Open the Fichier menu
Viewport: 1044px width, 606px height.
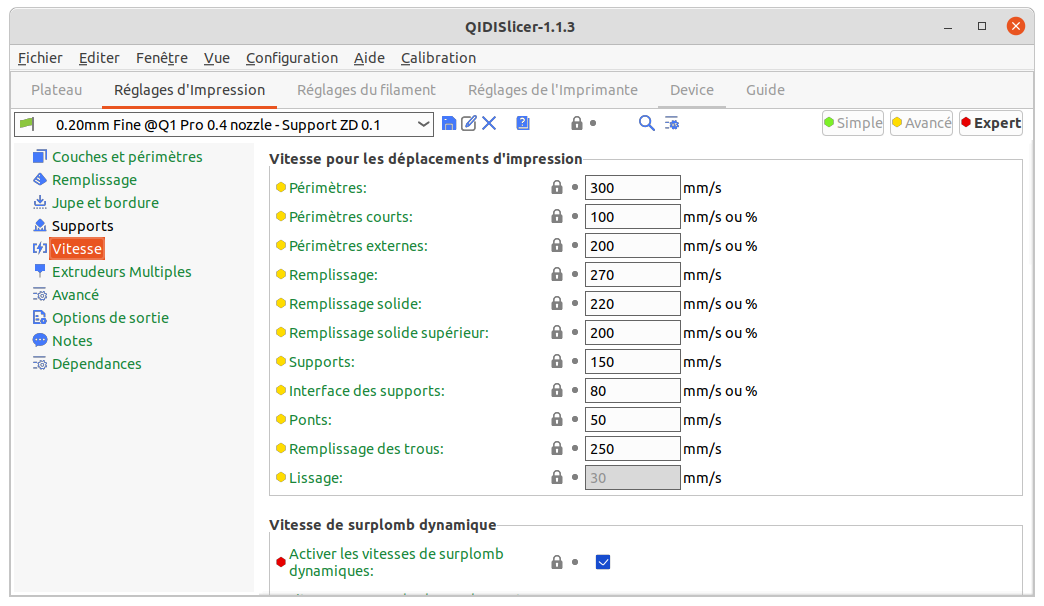[x=40, y=58]
